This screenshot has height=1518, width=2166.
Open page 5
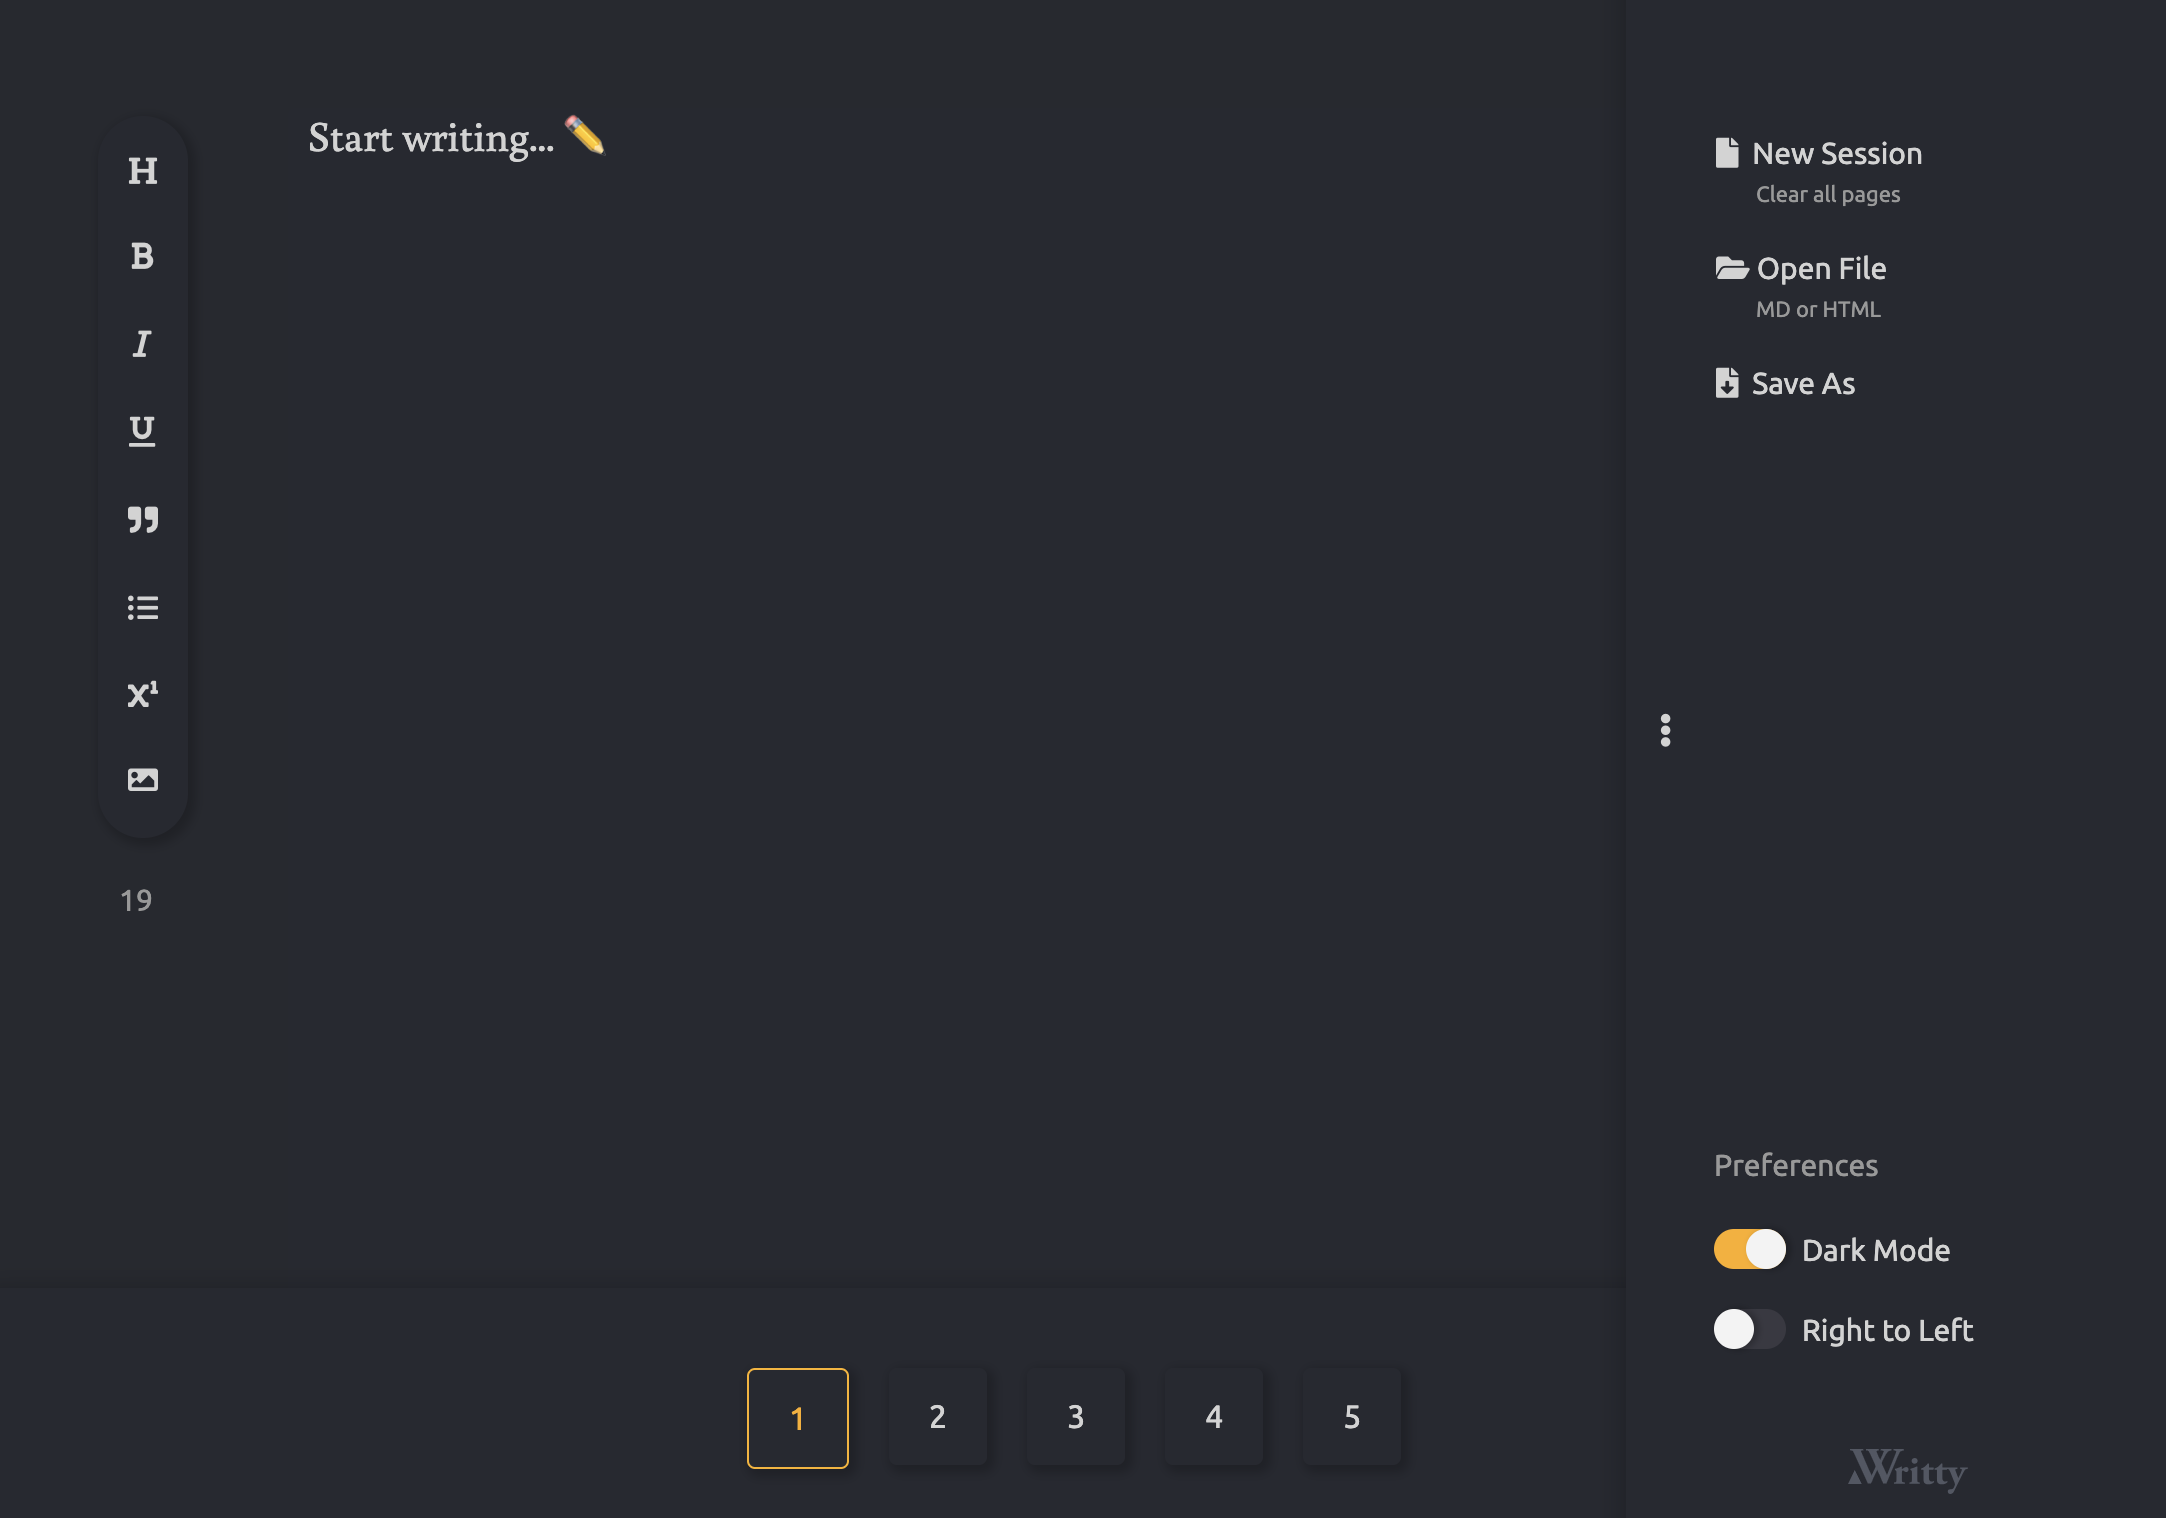[1351, 1417]
